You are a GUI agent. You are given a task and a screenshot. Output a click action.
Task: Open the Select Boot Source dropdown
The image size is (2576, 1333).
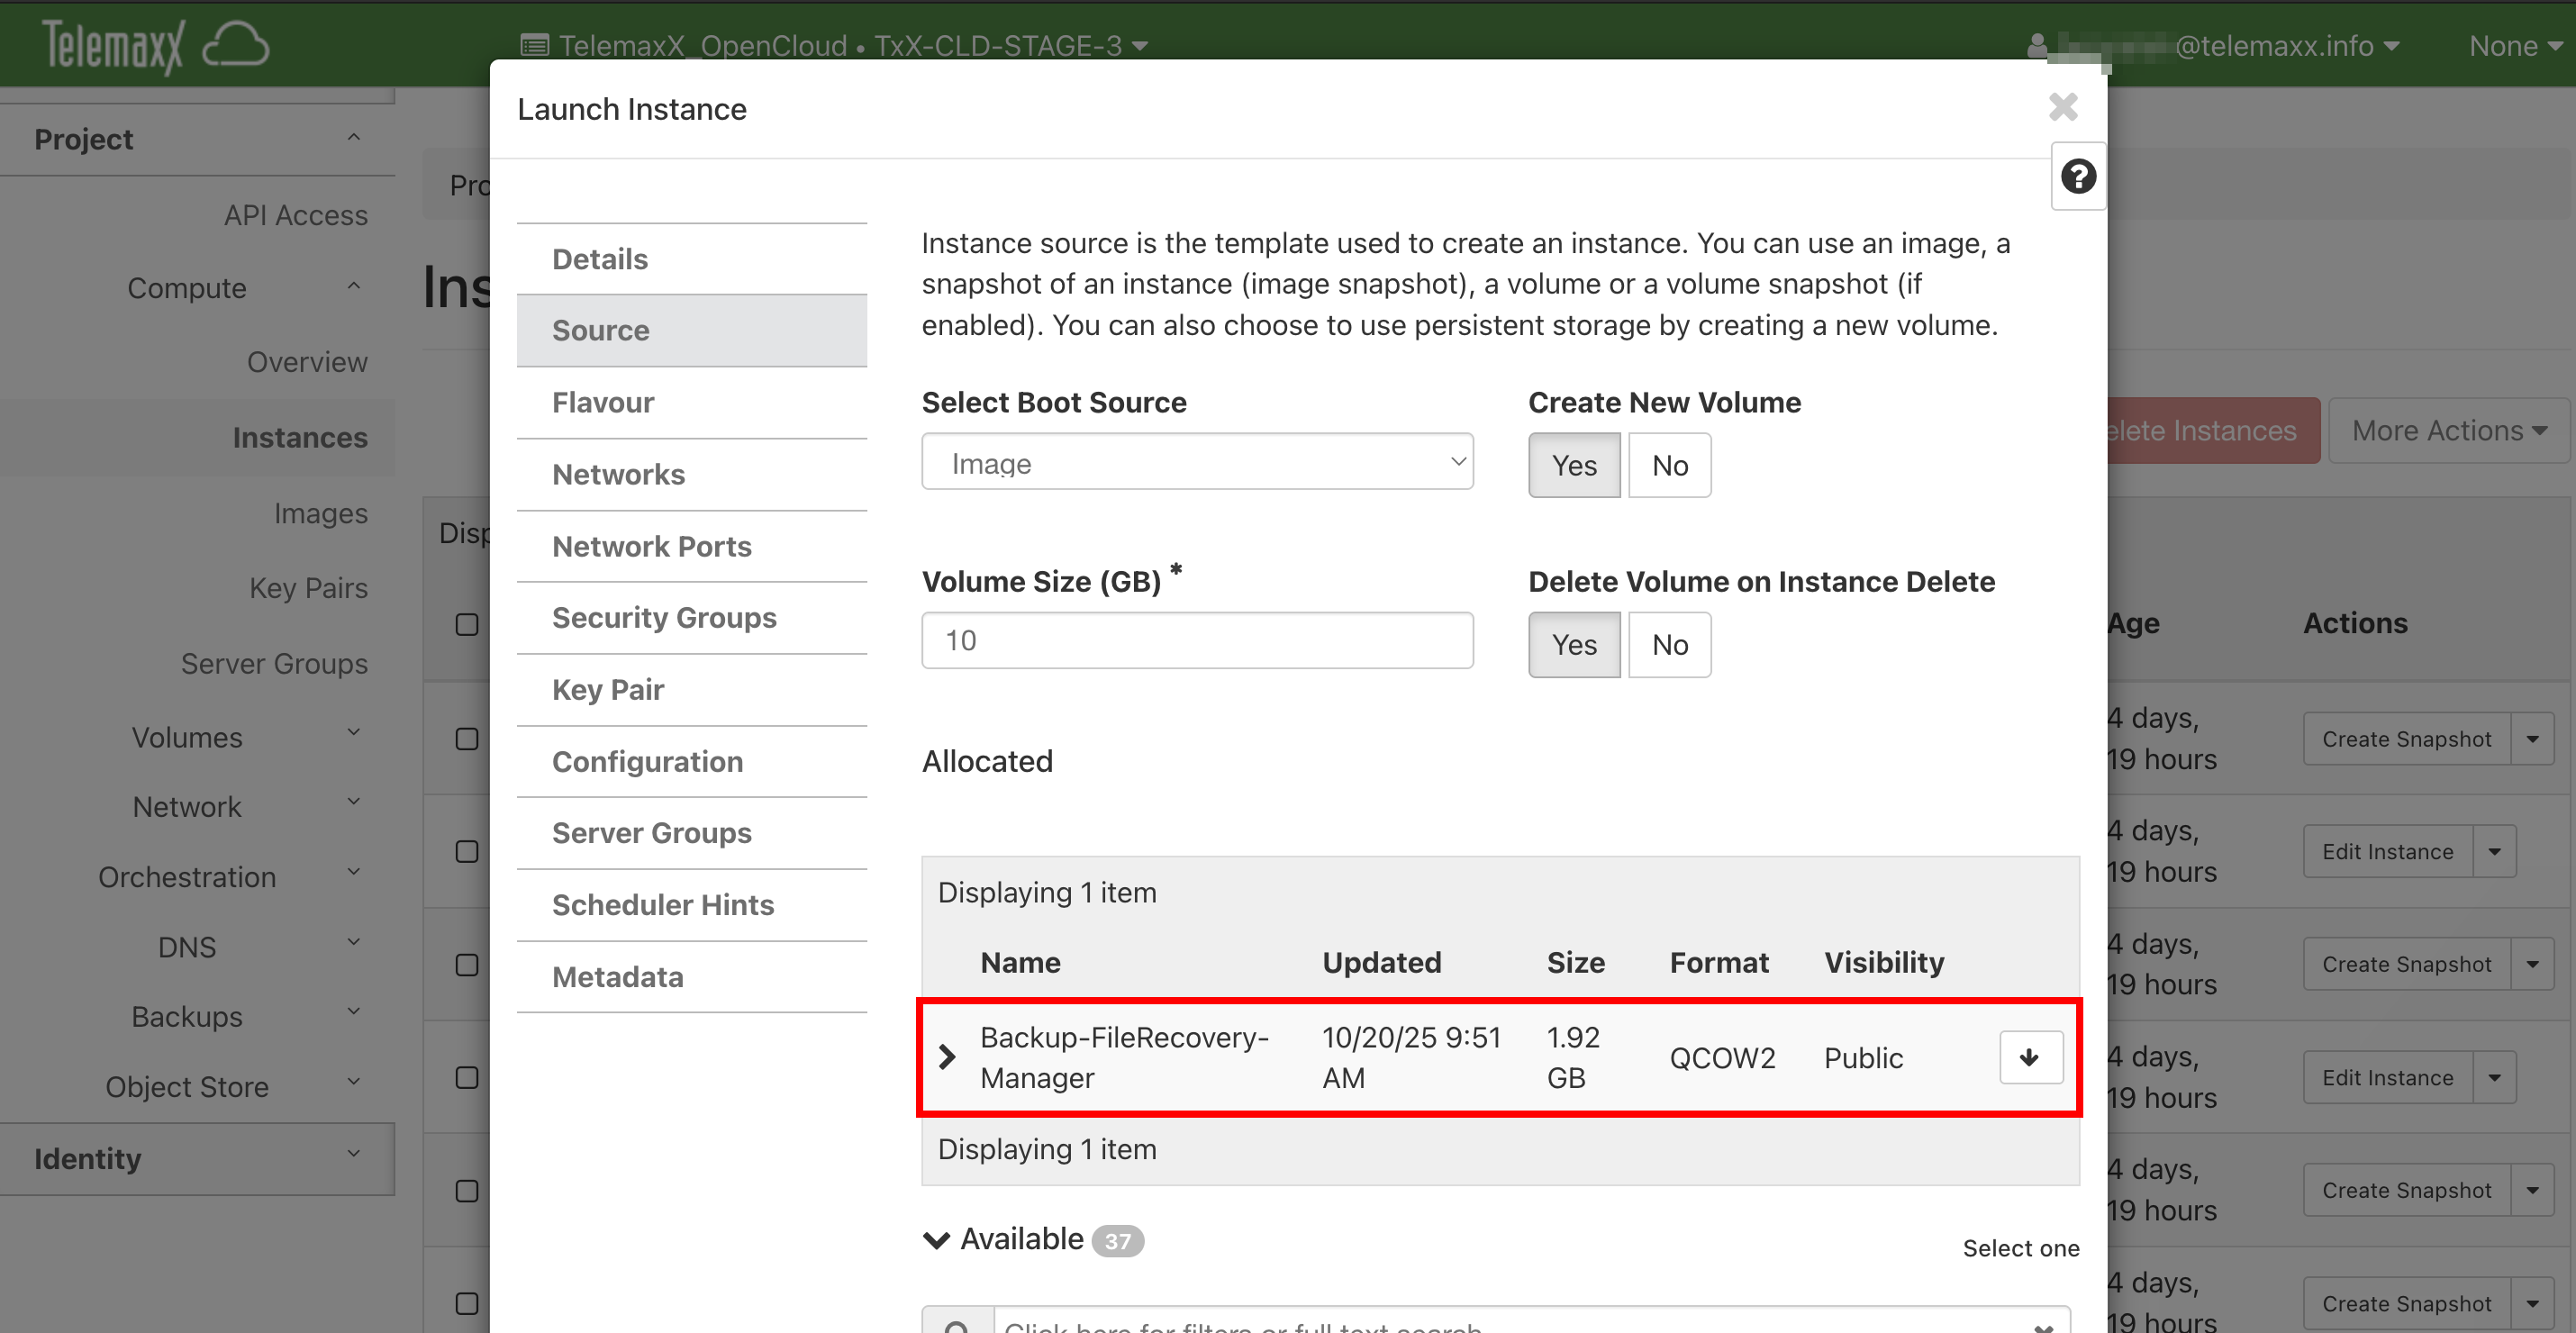[x=1196, y=462]
